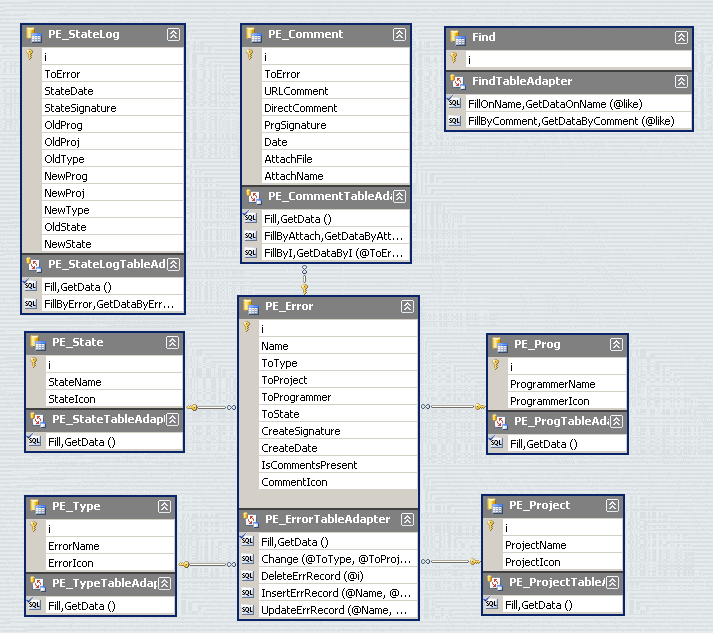Click the PE_State table icon
This screenshot has height=633, width=713.
(38, 342)
